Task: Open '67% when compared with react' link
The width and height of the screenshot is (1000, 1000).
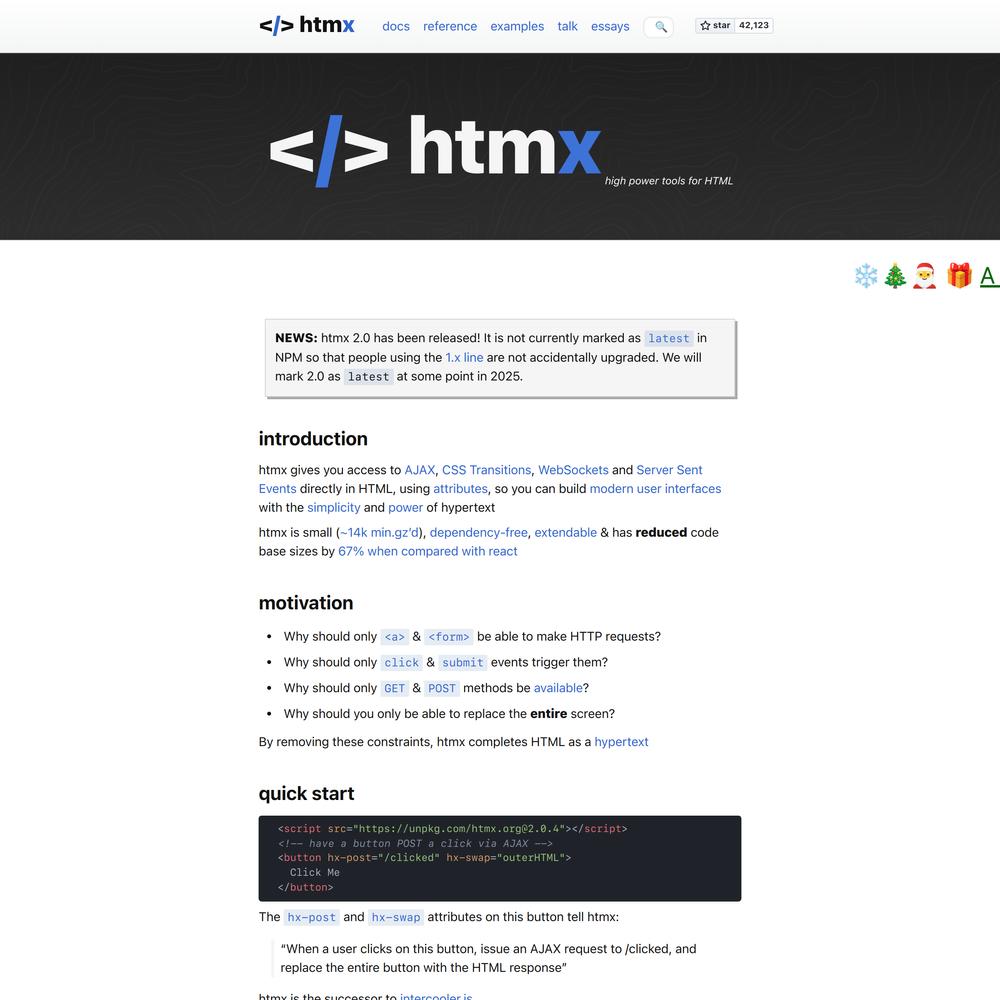Action: pos(427,551)
